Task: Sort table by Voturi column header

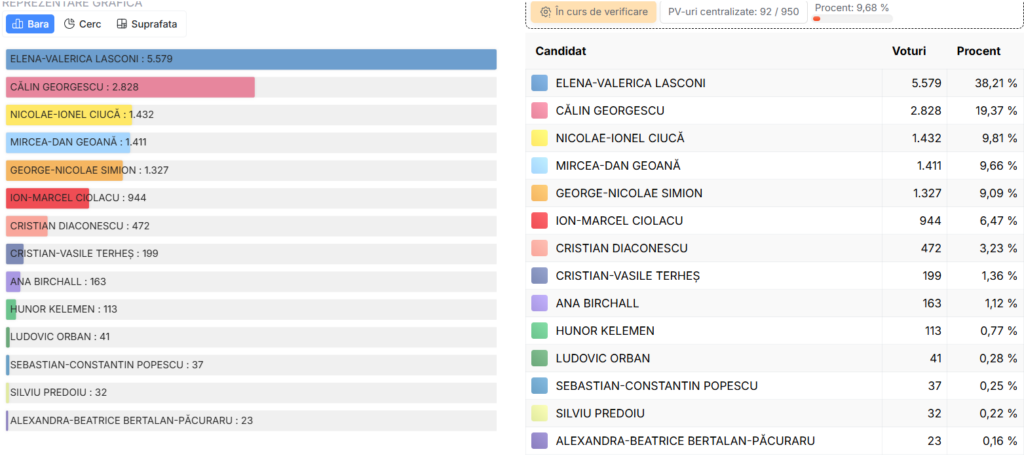Action: (x=909, y=50)
